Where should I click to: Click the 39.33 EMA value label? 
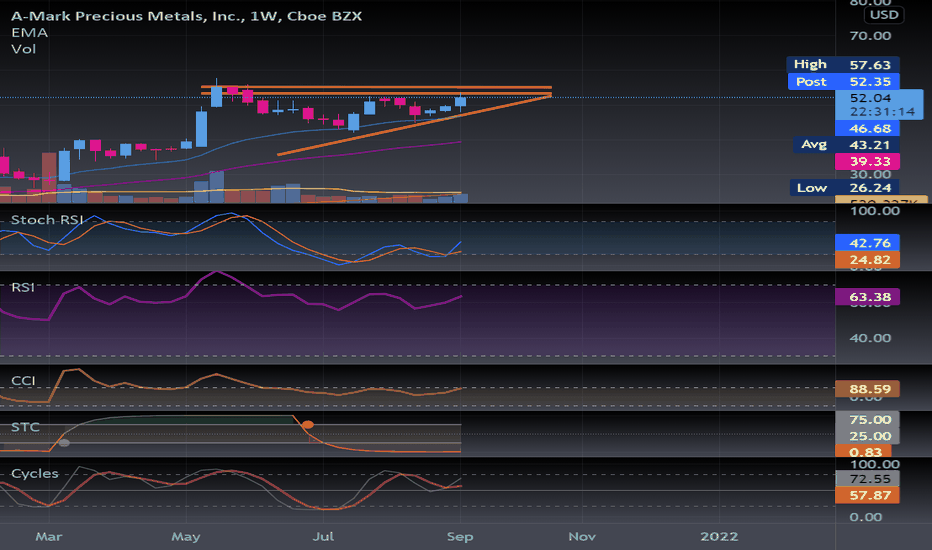[x=867, y=162]
